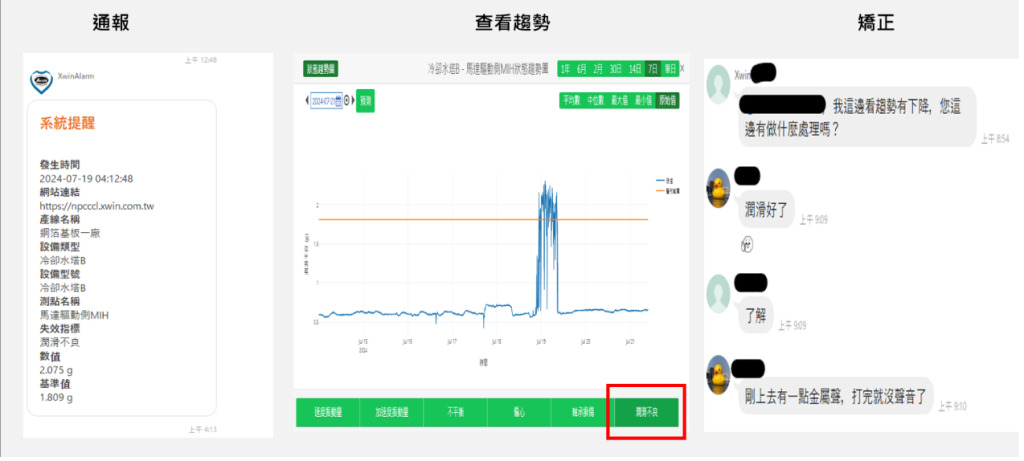The width and height of the screenshot is (1024, 461).
Task: Select the 1年 time range
Action: 566,68
